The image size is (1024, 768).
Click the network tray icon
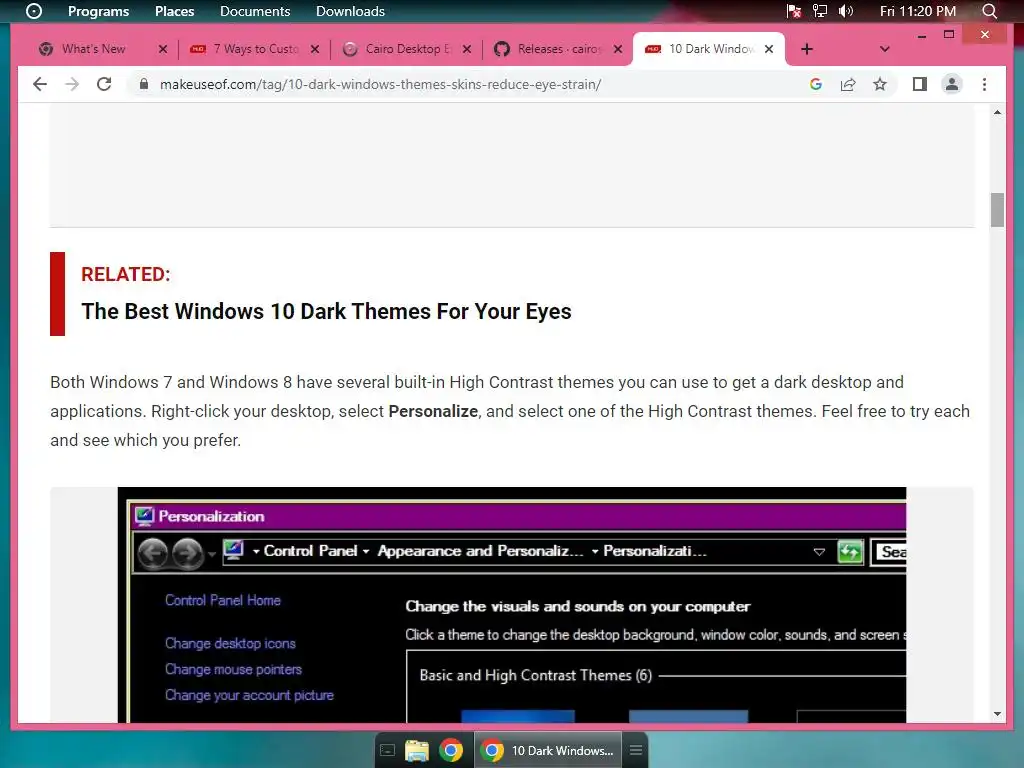tap(819, 11)
